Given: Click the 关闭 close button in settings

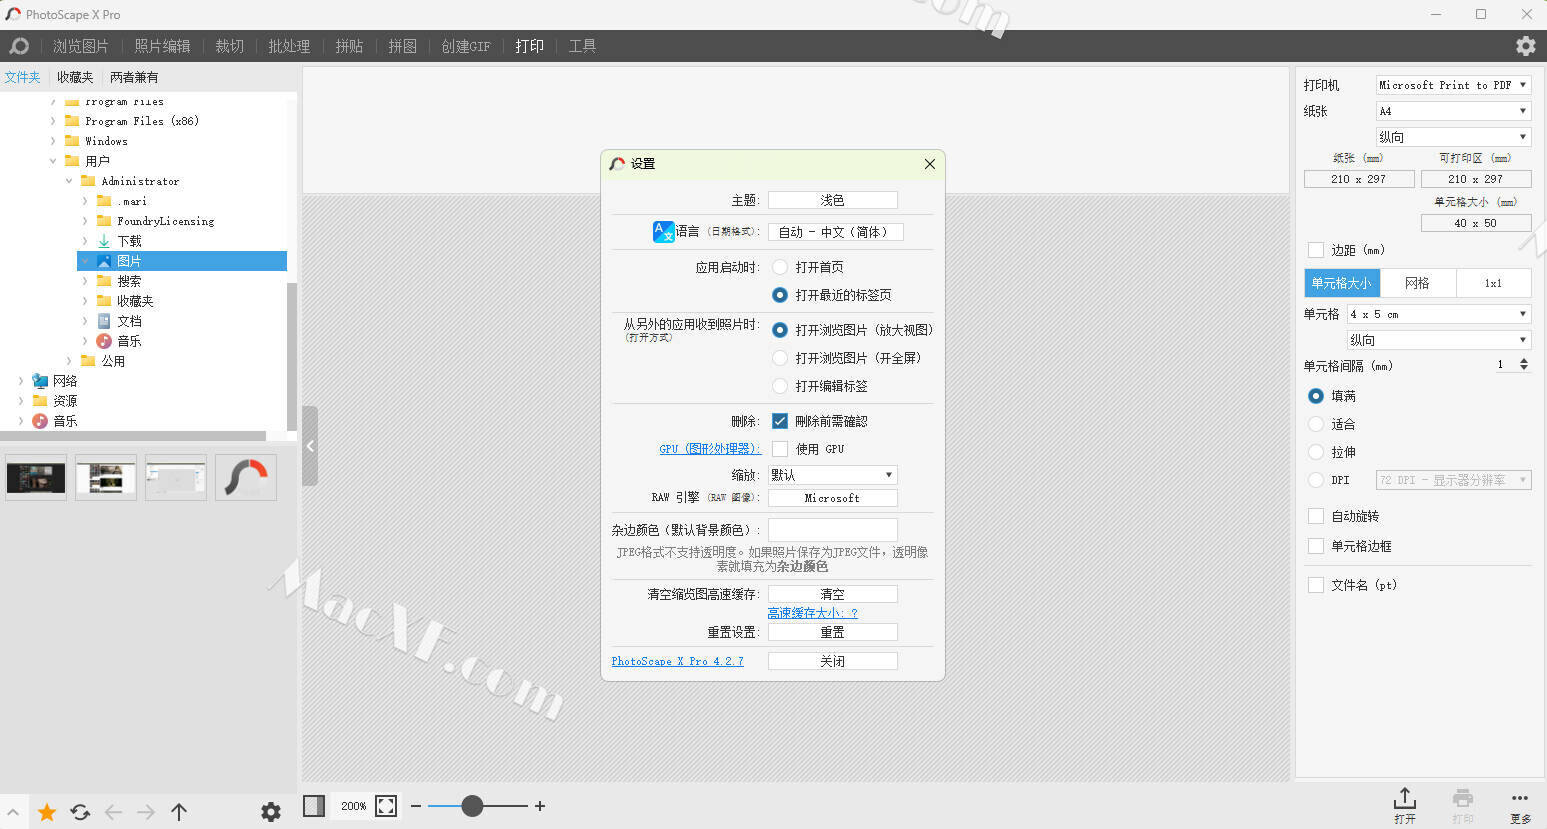Looking at the screenshot, I should pyautogui.click(x=832, y=661).
